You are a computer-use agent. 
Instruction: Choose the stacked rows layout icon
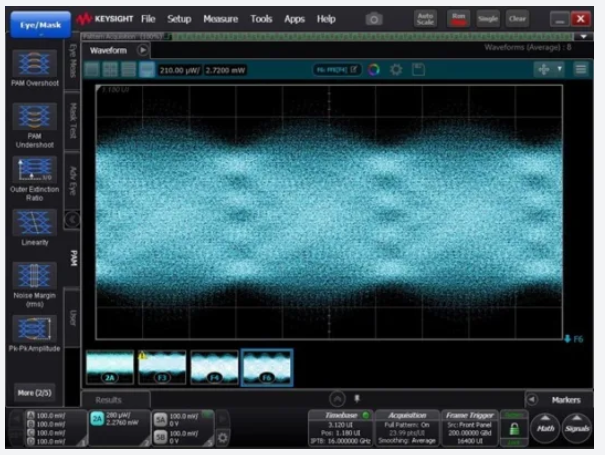[128, 70]
